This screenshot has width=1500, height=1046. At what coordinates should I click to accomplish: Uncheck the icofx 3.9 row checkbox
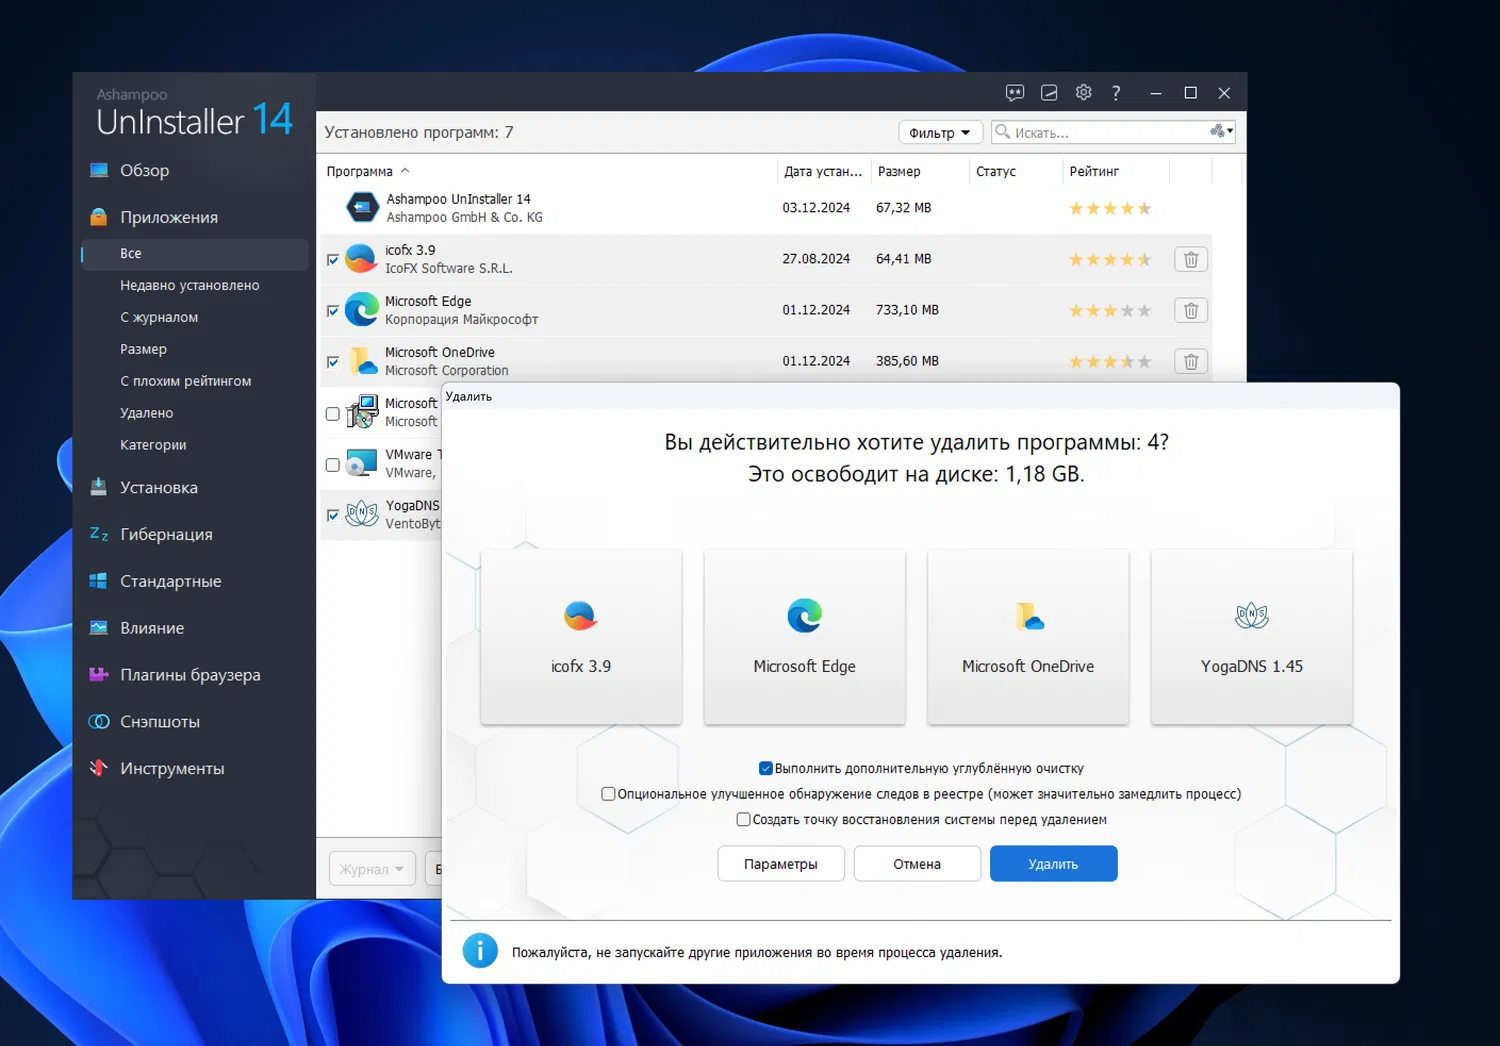point(333,260)
